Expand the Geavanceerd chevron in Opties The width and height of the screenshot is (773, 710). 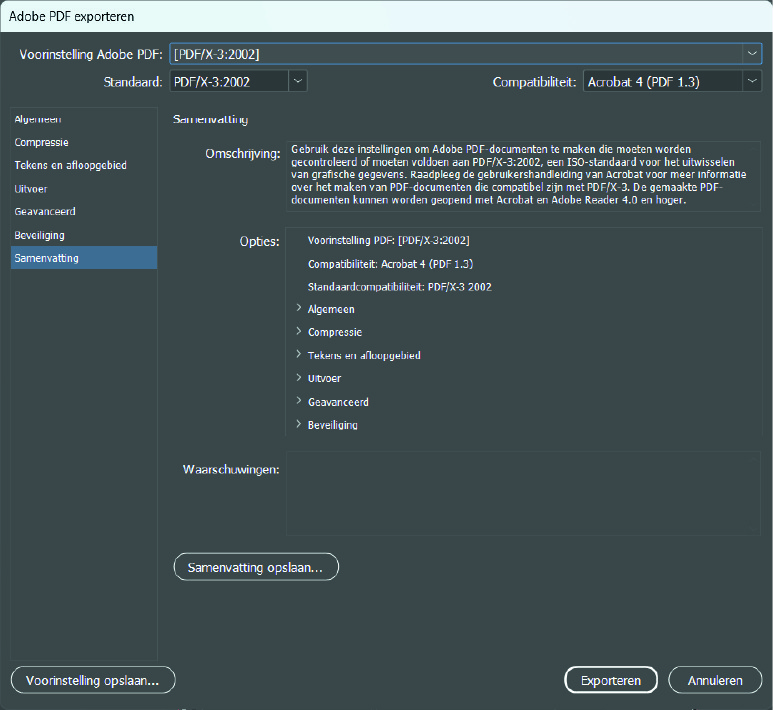299,402
